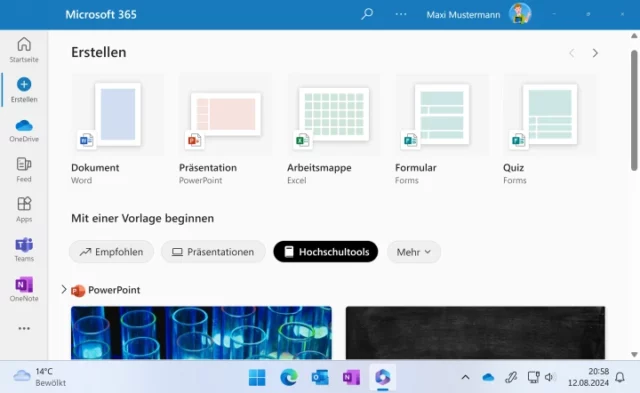Open the Mehr dropdown
Screen dimensions: 640x393
pos(414,252)
